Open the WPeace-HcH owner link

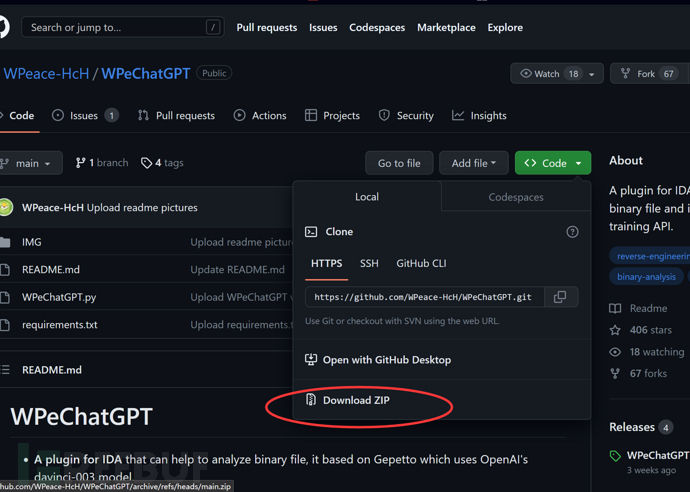46,73
